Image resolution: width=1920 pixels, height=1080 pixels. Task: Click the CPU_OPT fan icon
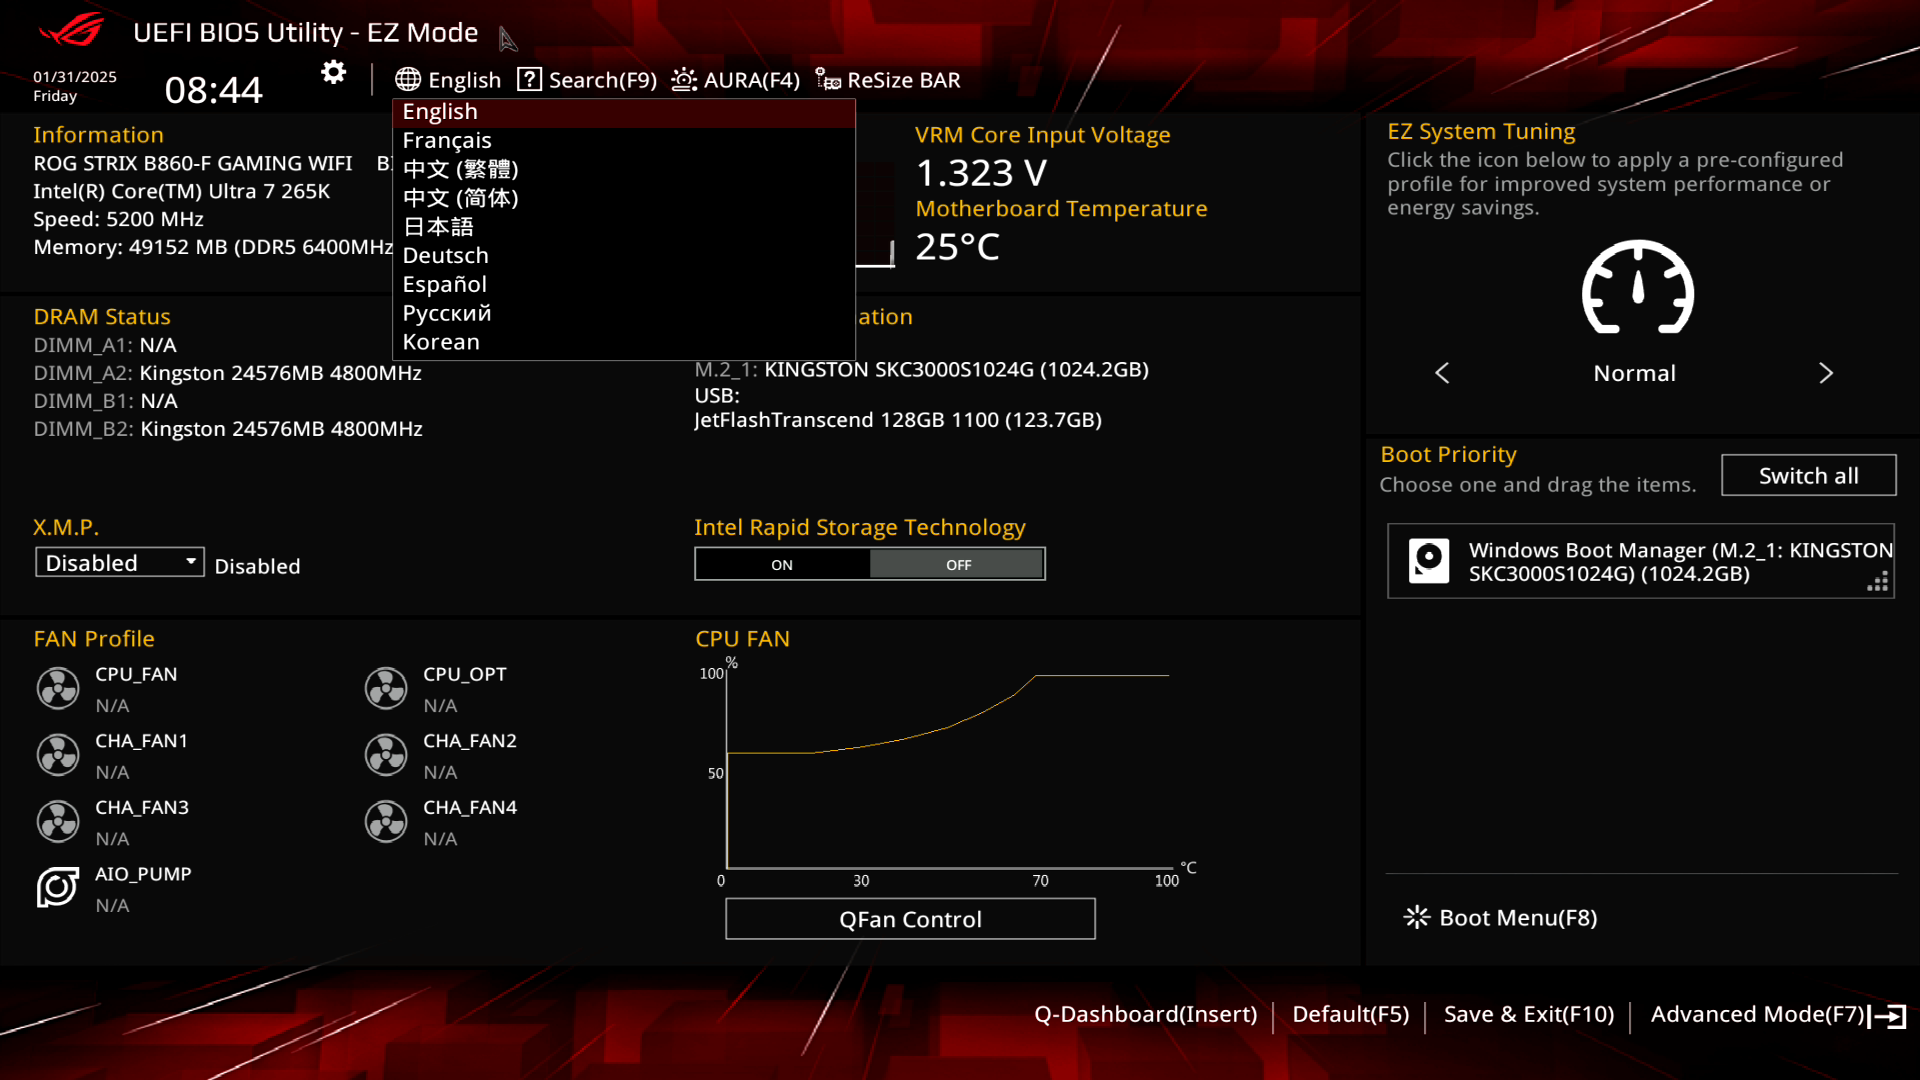coord(386,688)
